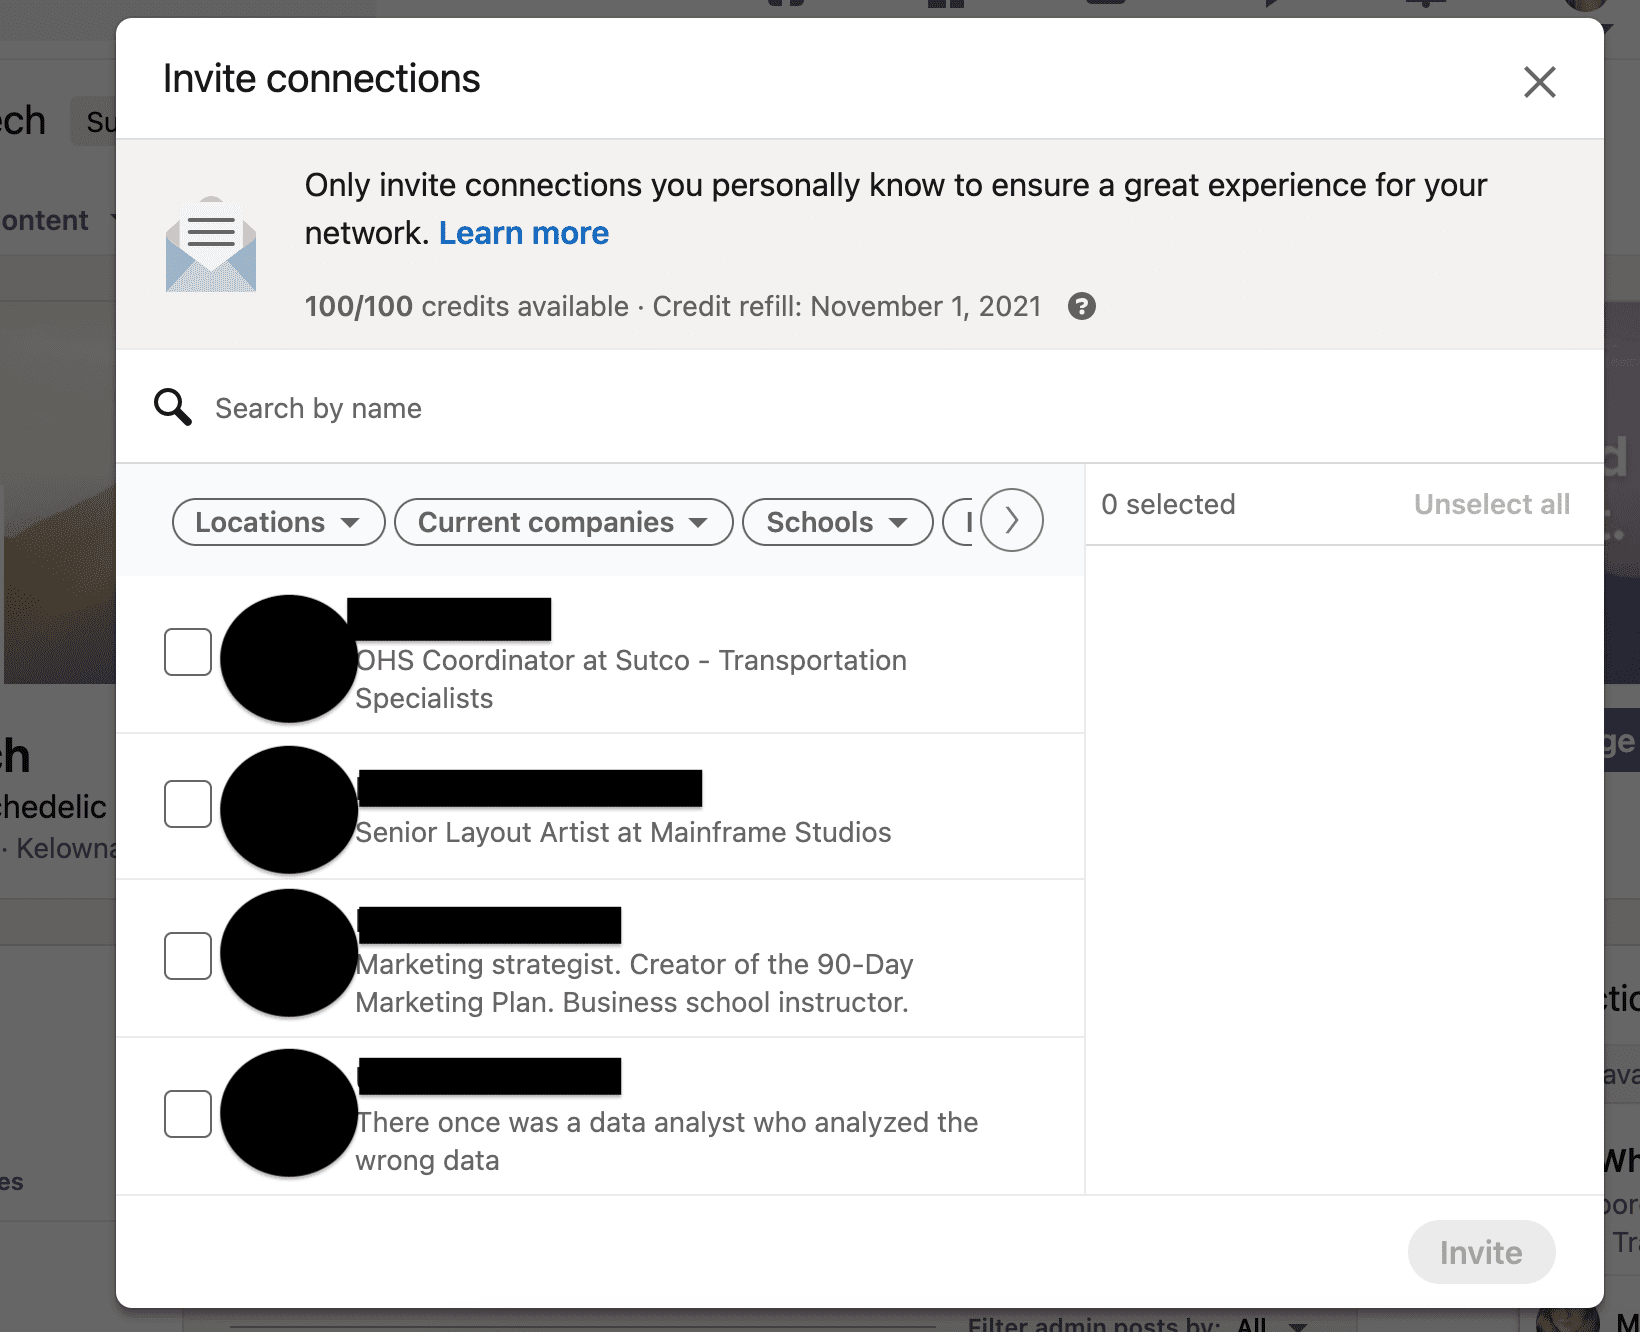Open the Current companies filter dropdown
The width and height of the screenshot is (1640, 1332).
tap(563, 521)
